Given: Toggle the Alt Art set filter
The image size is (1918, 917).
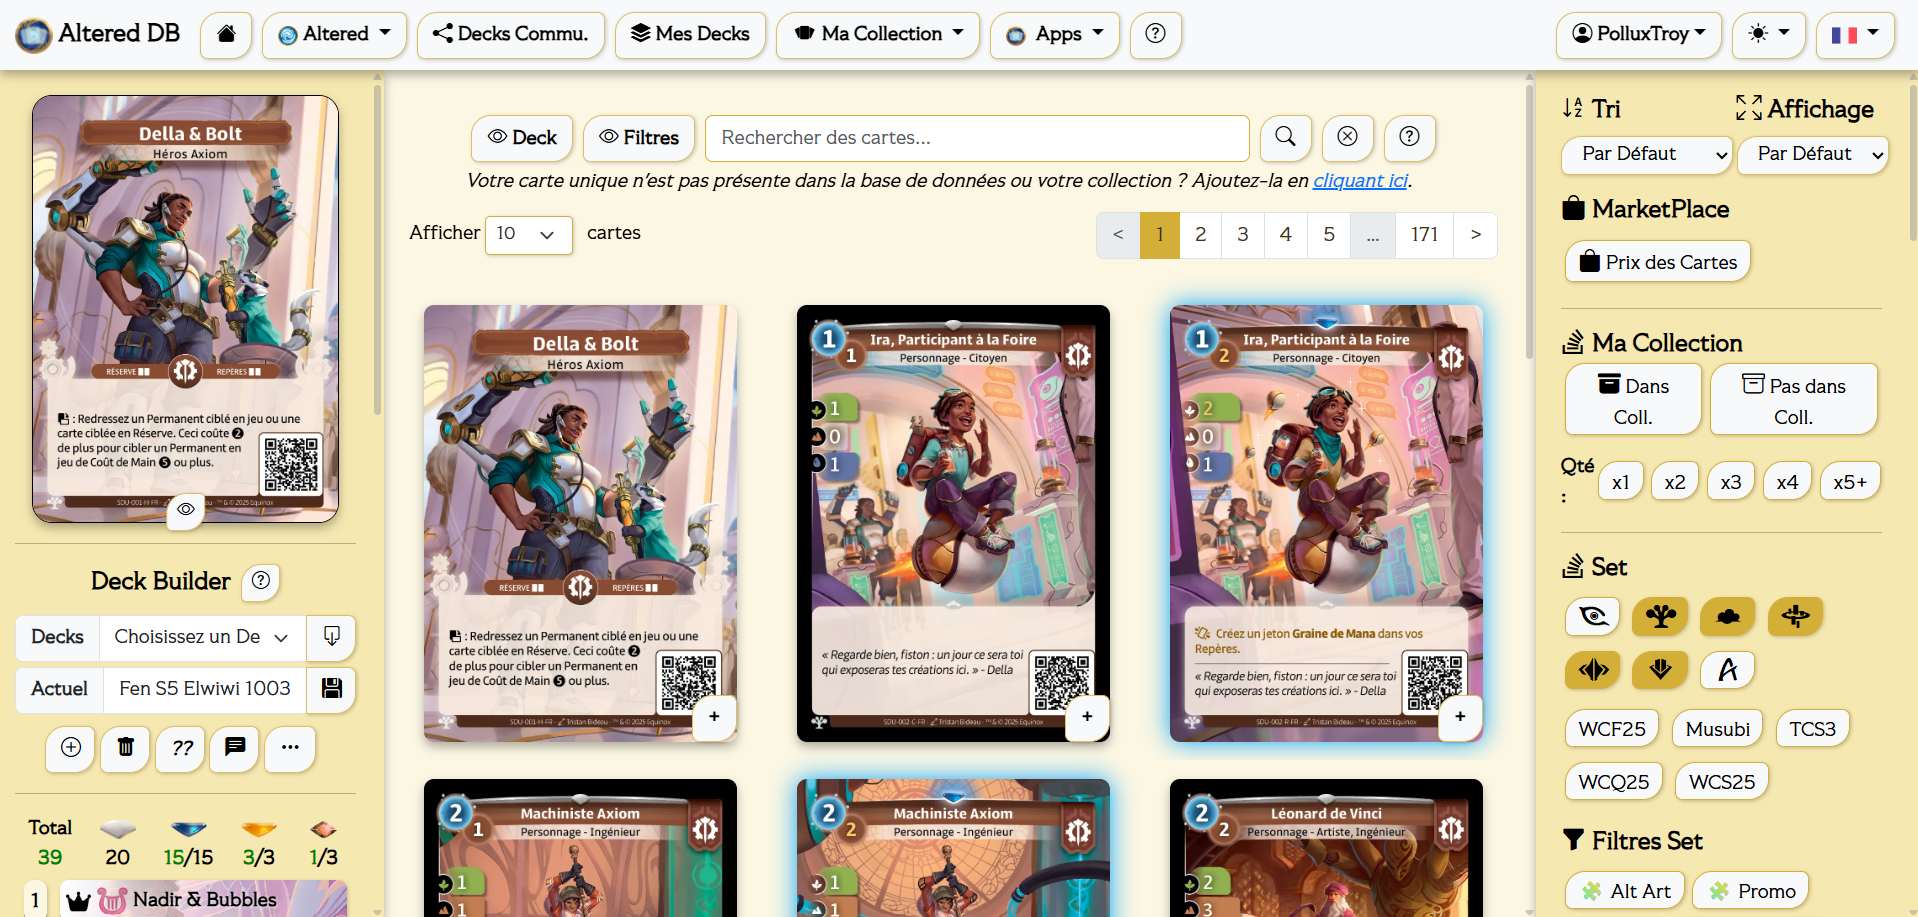Looking at the screenshot, I should coord(1625,891).
